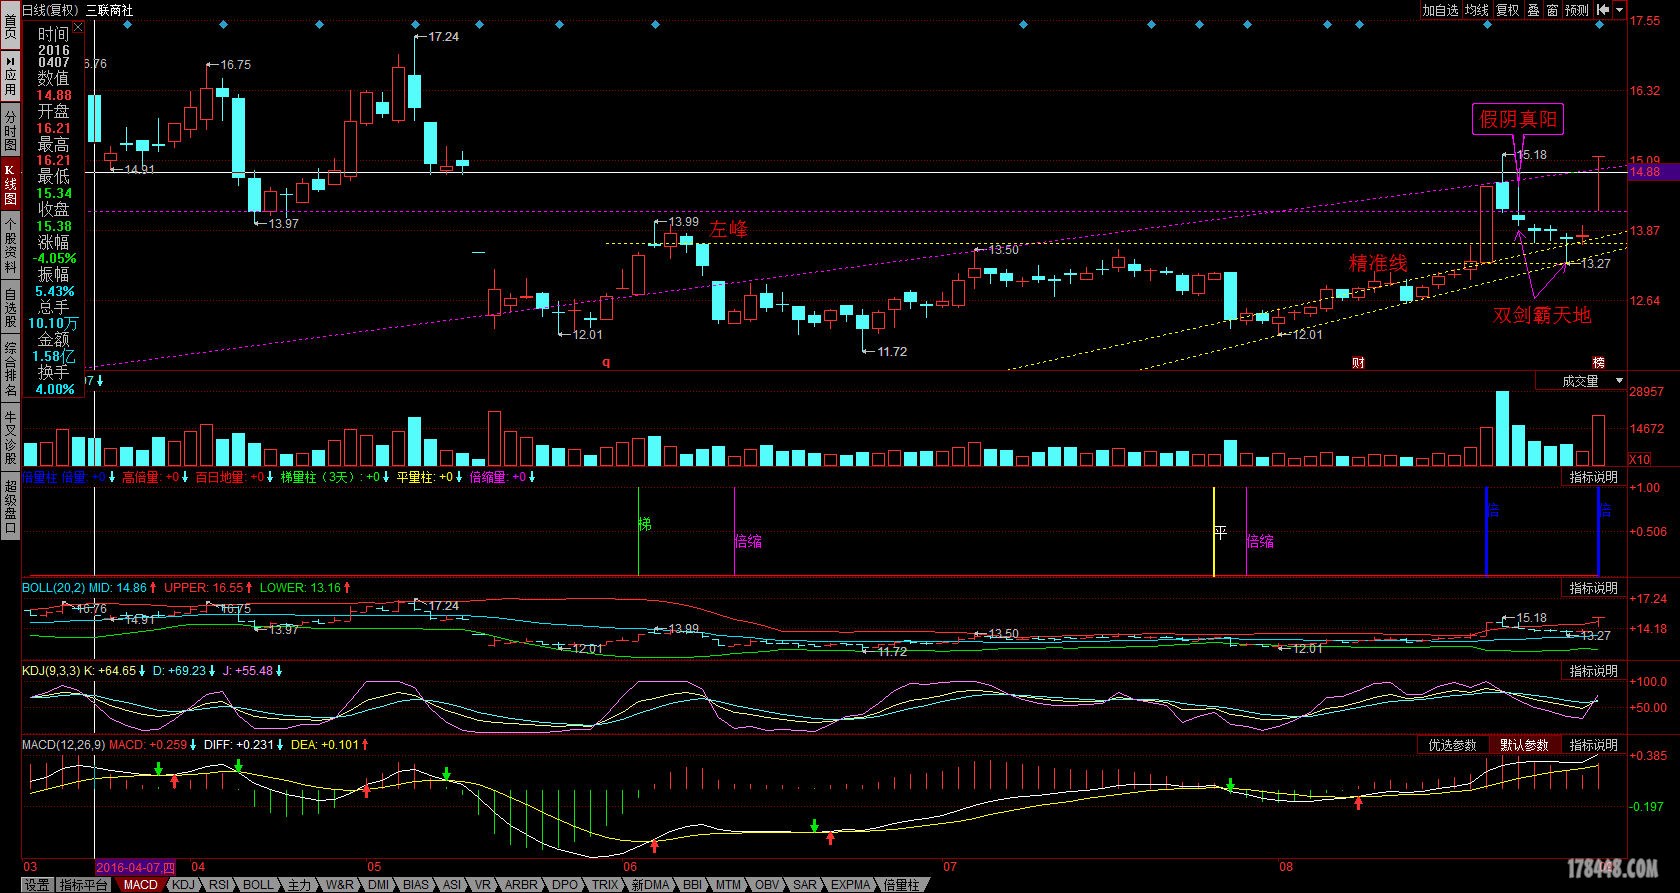This screenshot has height=893, width=1680.
Task: Select the DPO indicator tab
Action: (x=565, y=885)
